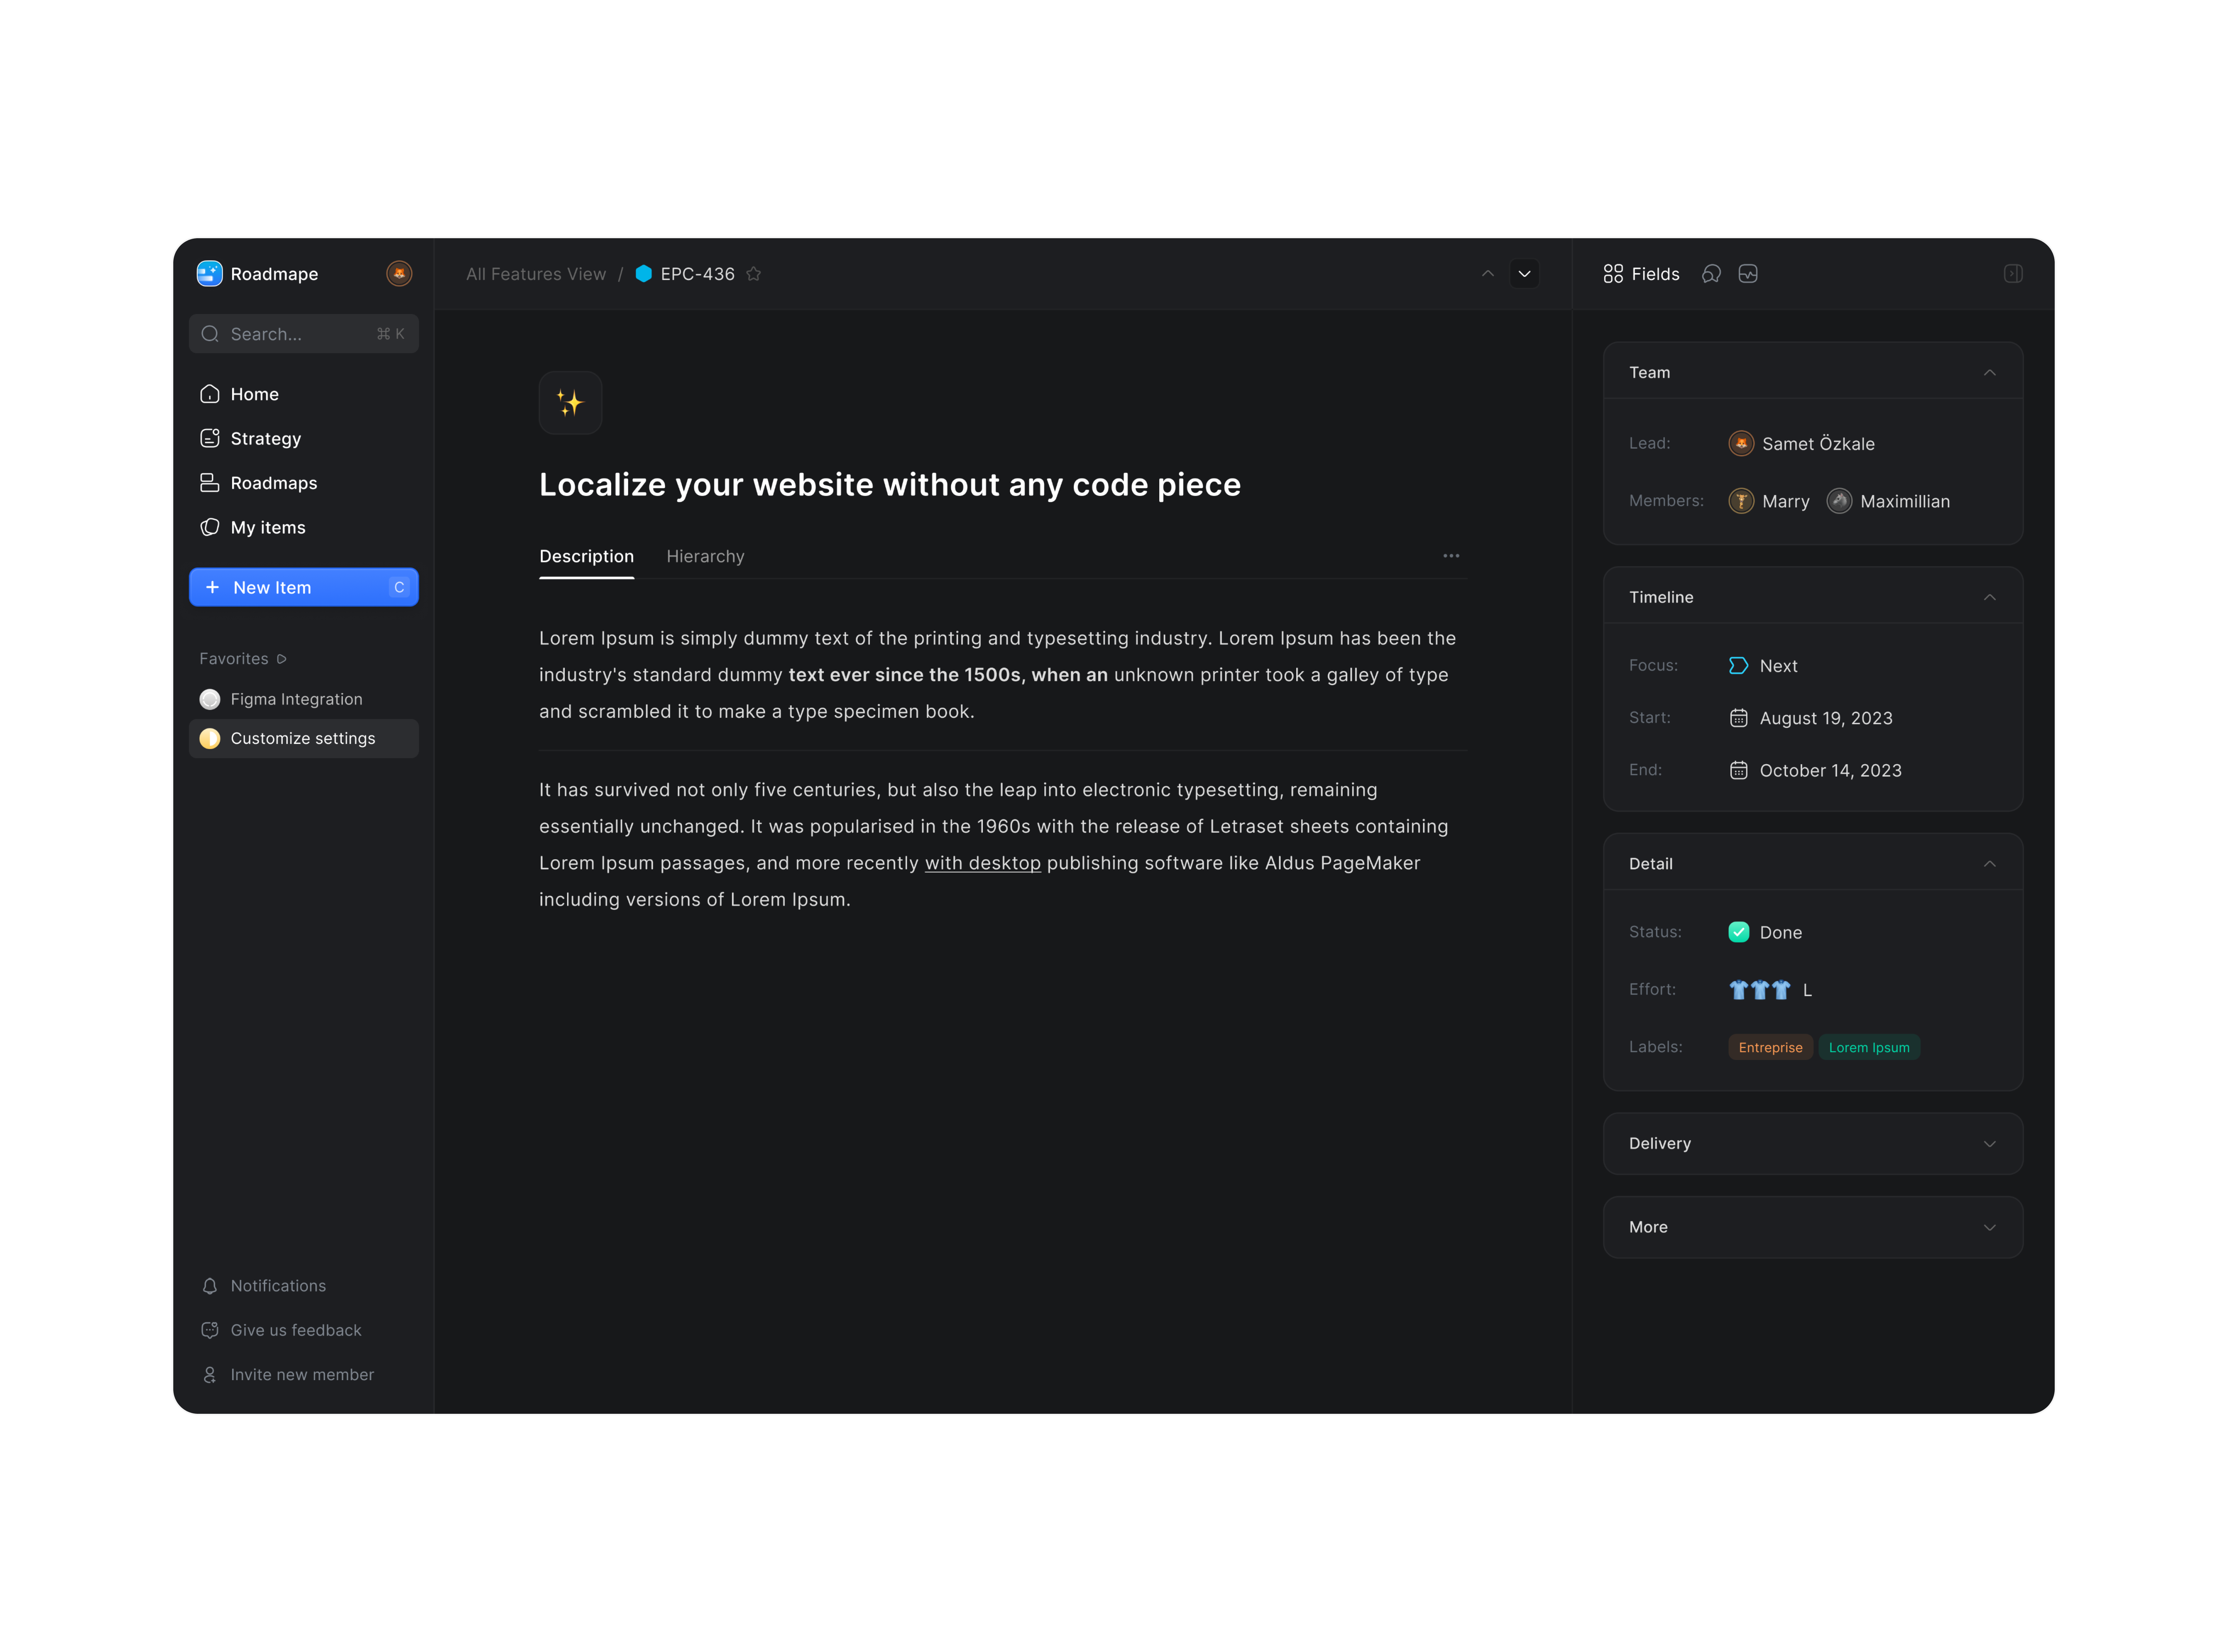Toggle the Favorites section arrow

tap(282, 659)
